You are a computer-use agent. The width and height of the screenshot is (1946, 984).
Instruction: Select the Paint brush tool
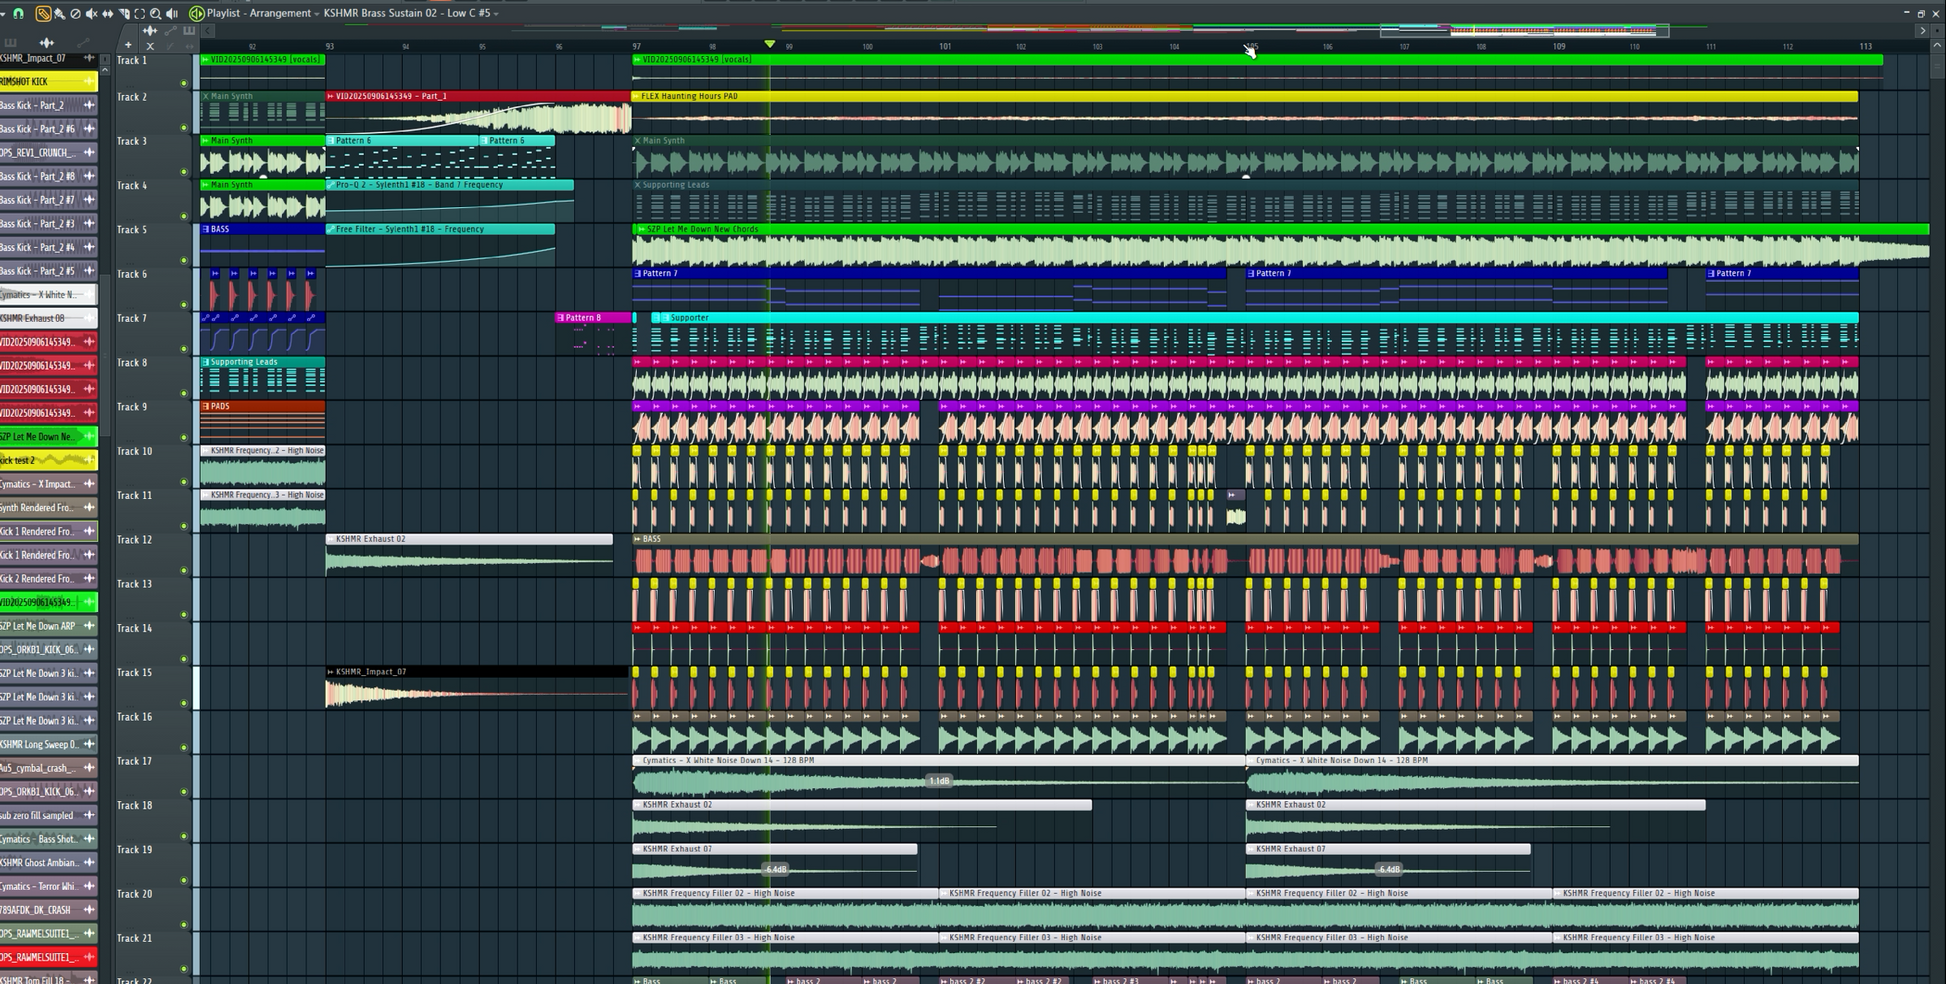(x=59, y=13)
